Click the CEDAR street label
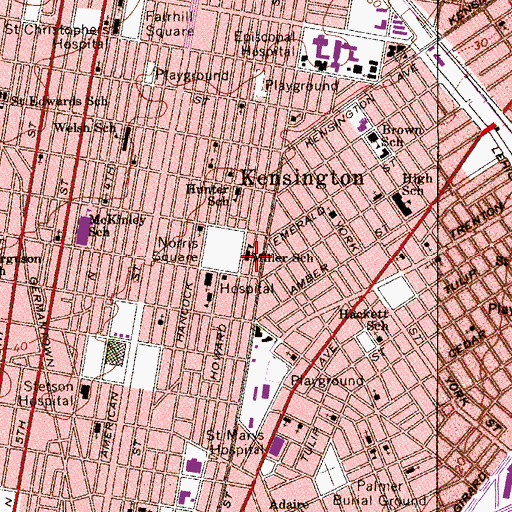512x512 pixels. 468,344
